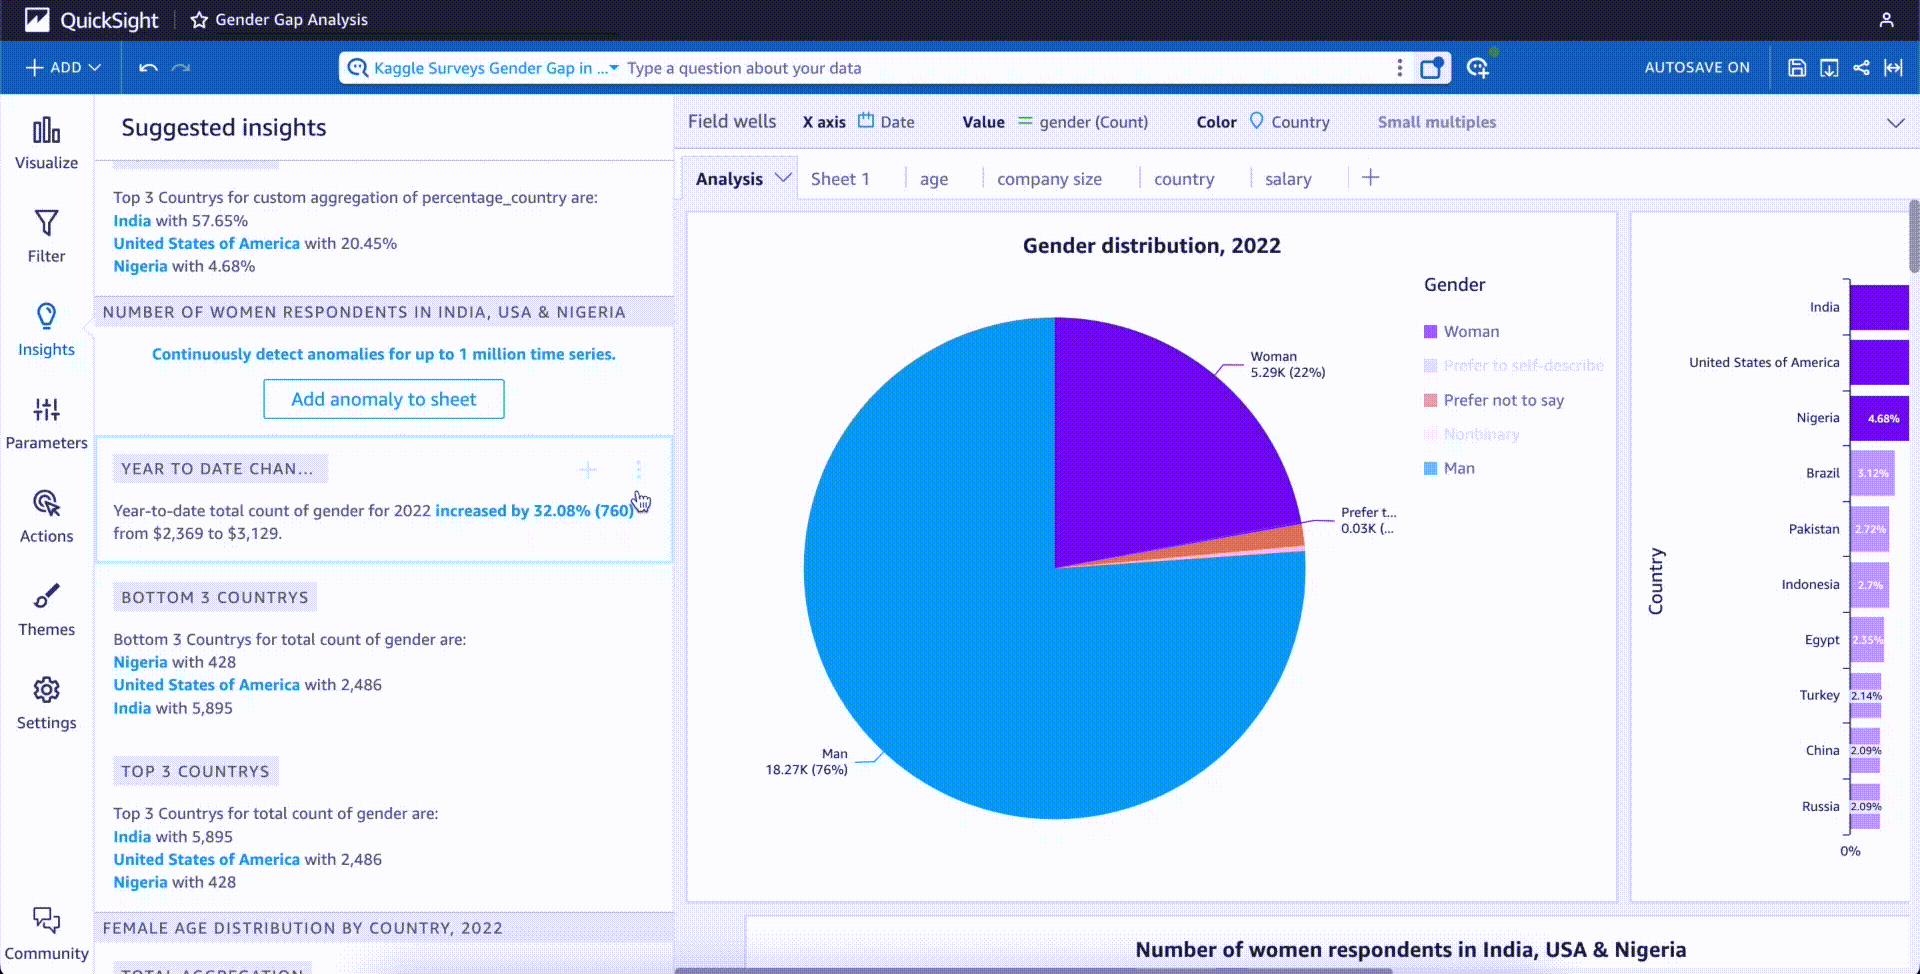Switch to the salary tab

[1288, 179]
